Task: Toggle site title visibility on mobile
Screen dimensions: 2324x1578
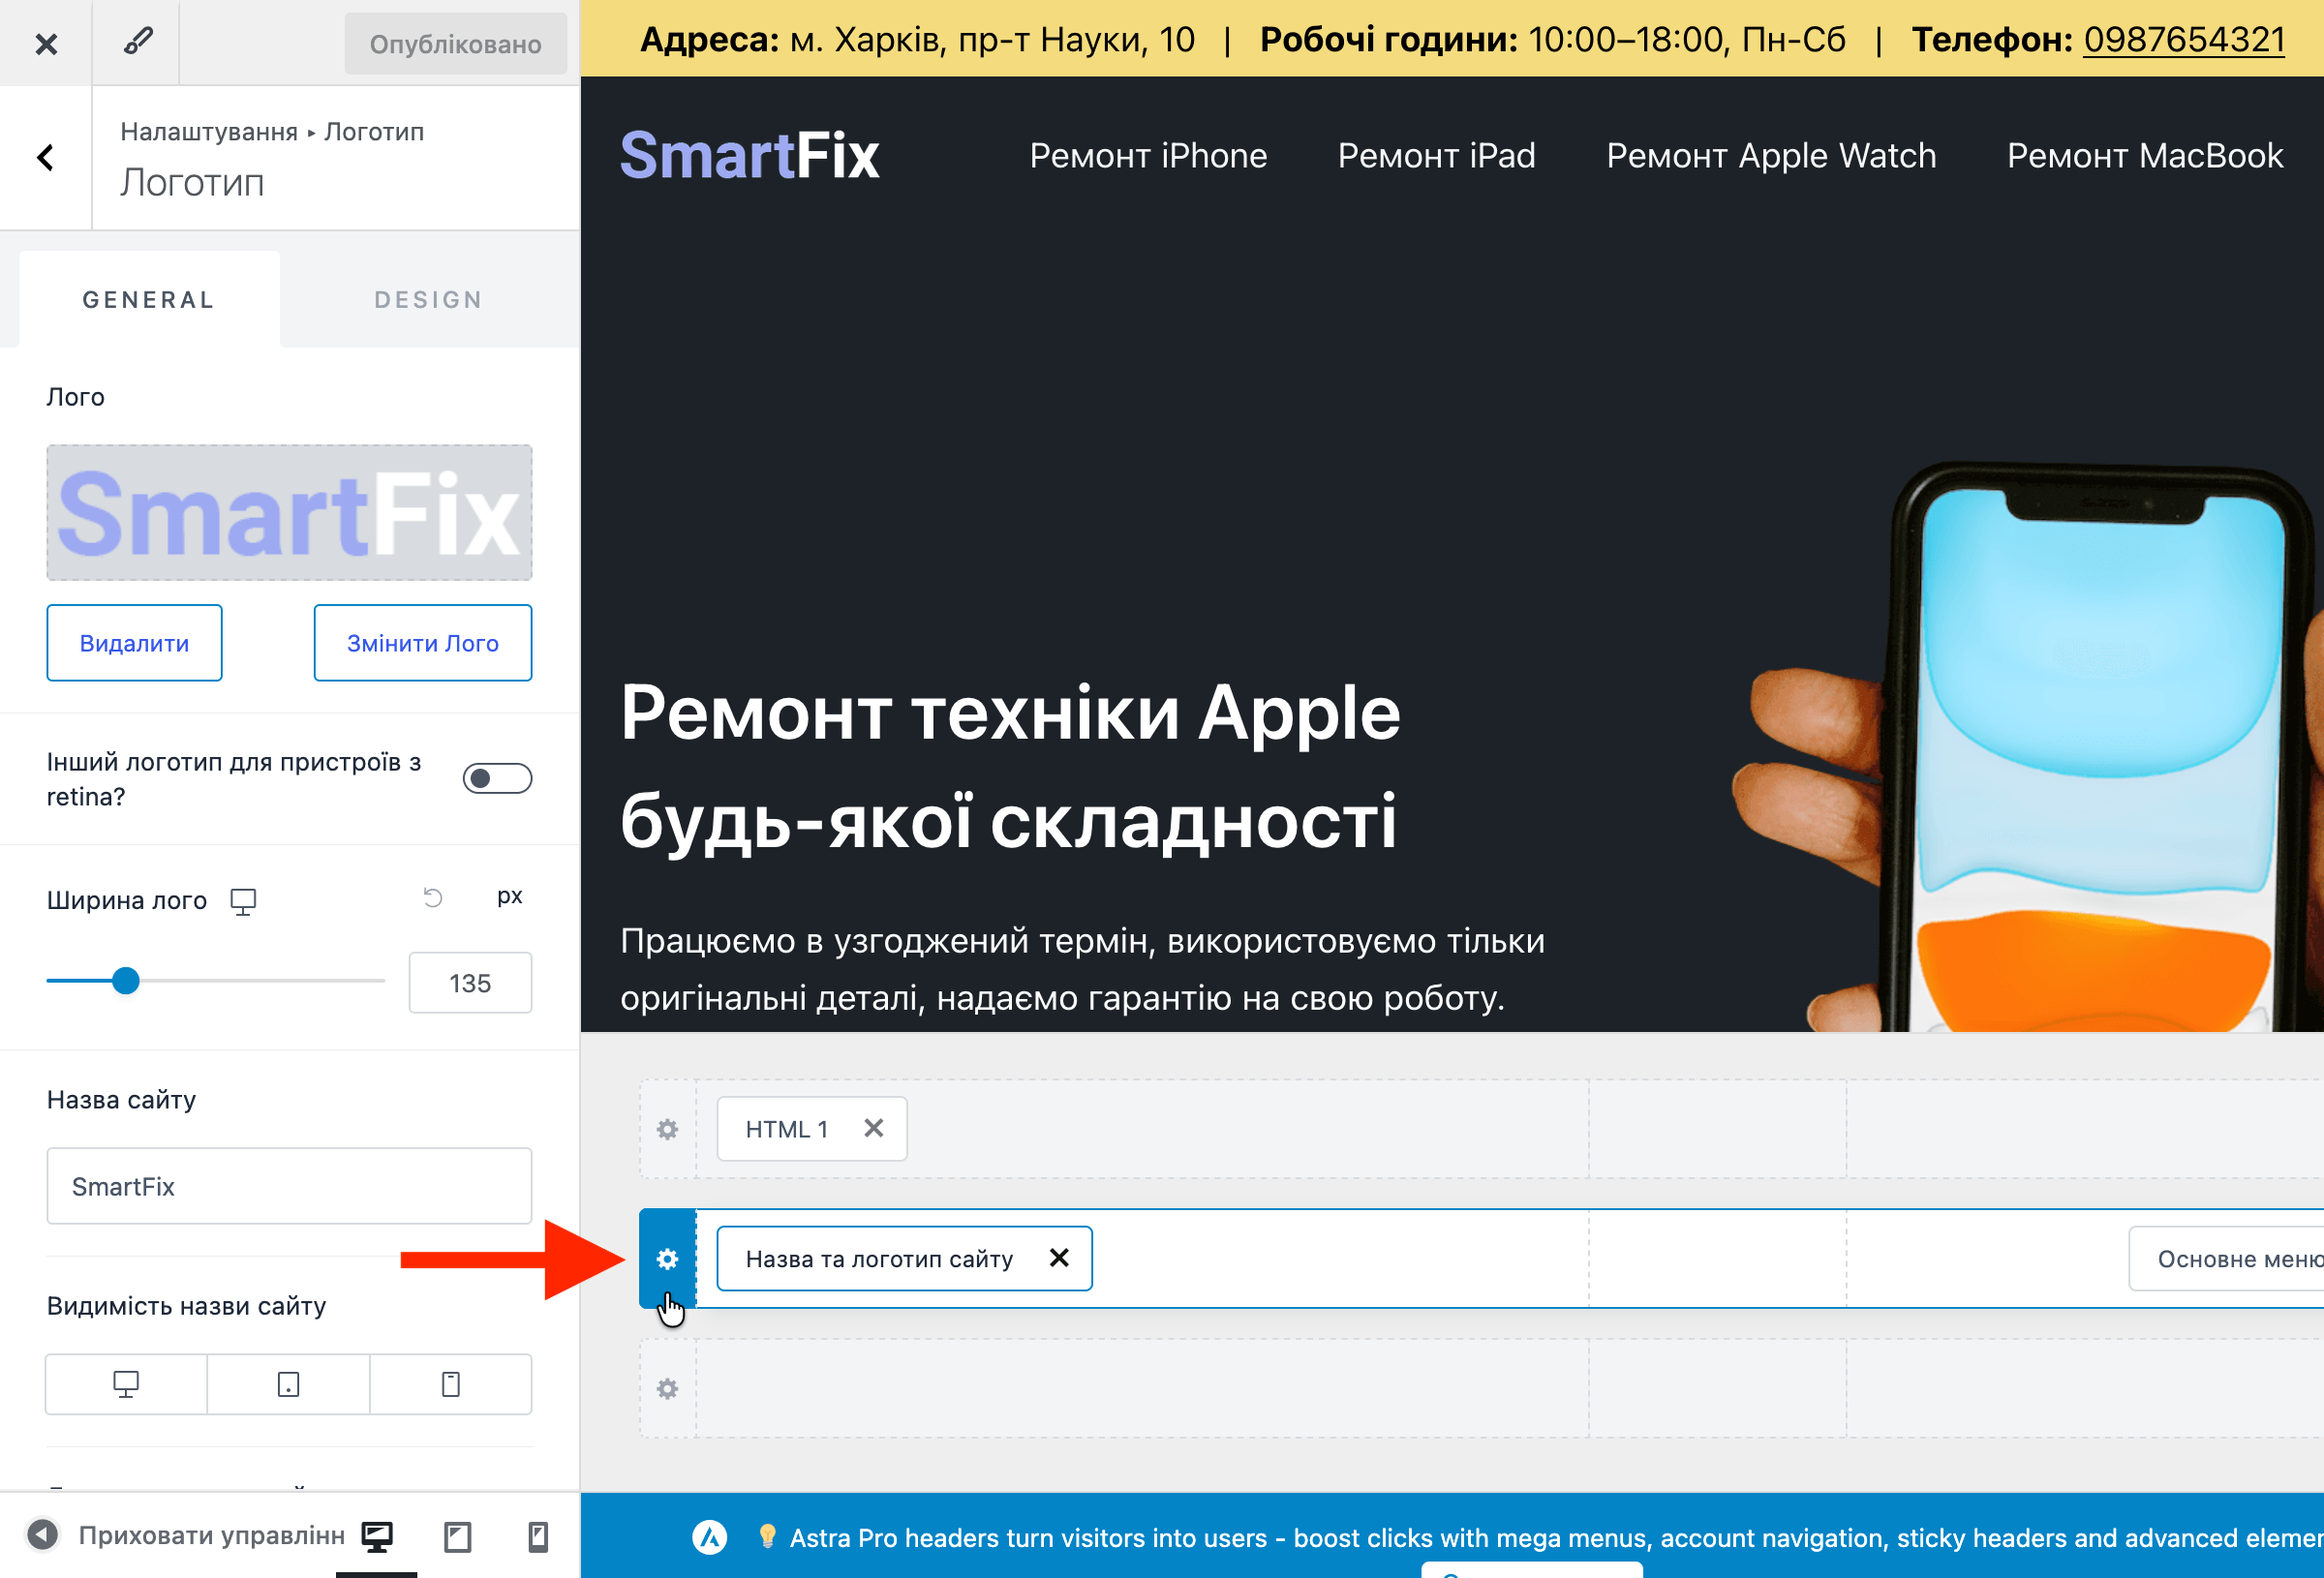Action: [x=451, y=1384]
